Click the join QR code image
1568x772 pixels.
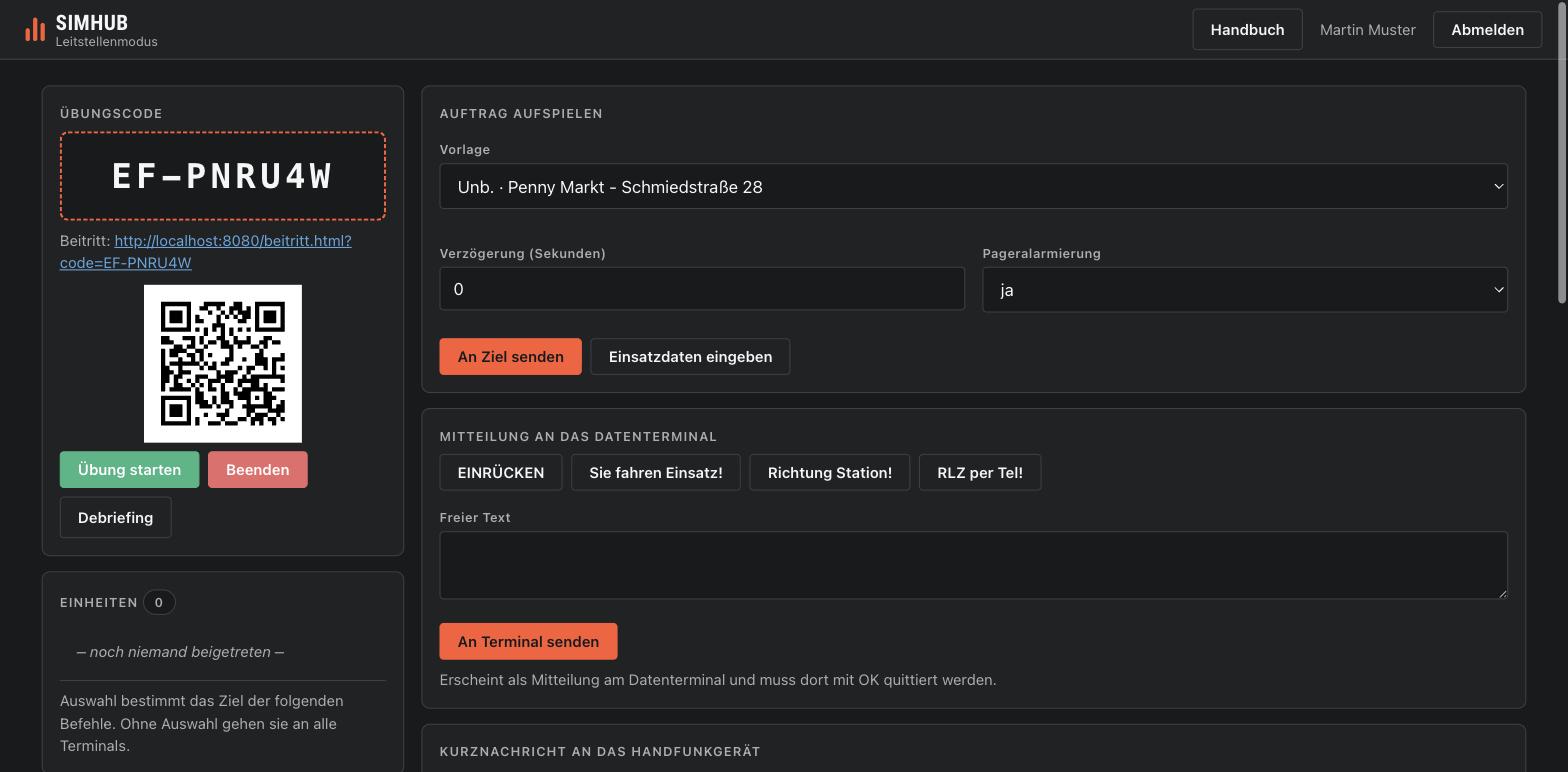click(x=223, y=364)
